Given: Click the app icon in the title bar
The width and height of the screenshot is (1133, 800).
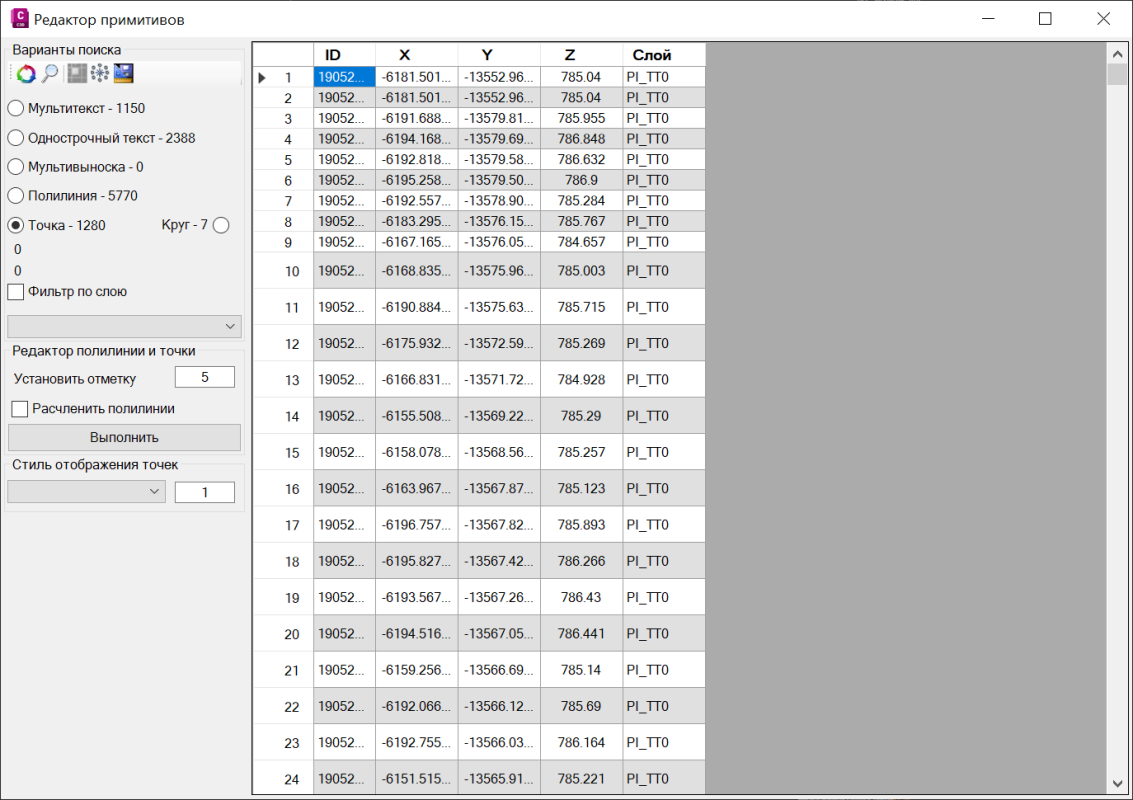Looking at the screenshot, I should click(18, 19).
